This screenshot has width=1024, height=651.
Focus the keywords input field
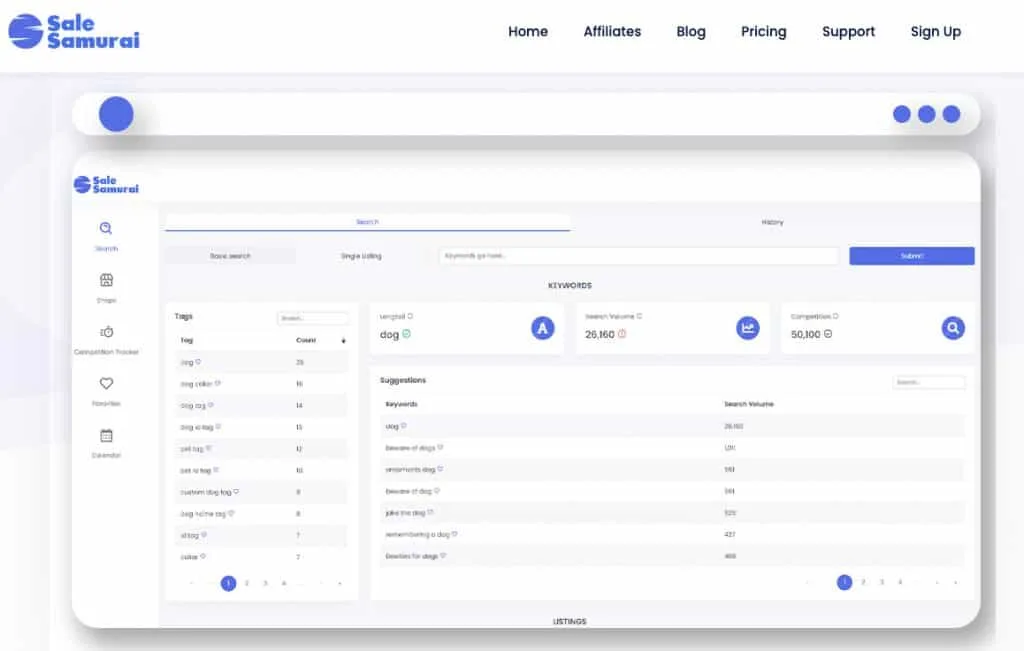coord(639,256)
